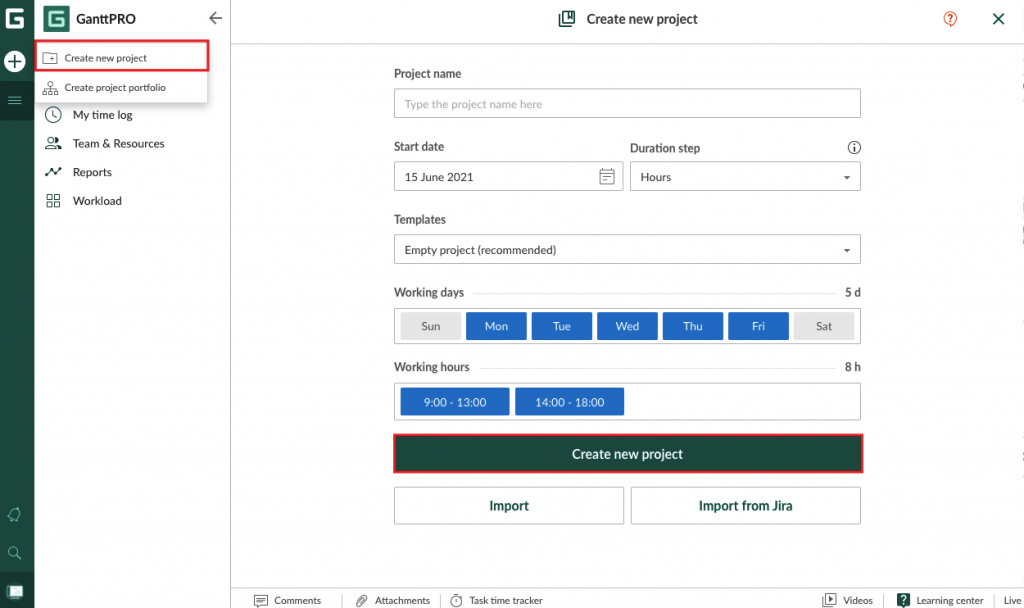Viewport: 1024px width, 608px height.
Task: Click the Duration step info icon
Action: (x=854, y=147)
